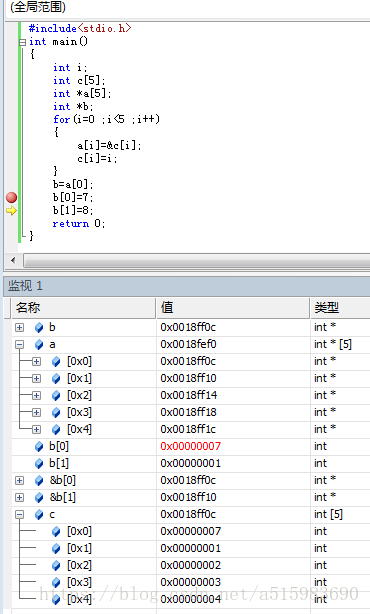Click the 名称 column header
Screen dimensions: 370x614
[x=83, y=307]
